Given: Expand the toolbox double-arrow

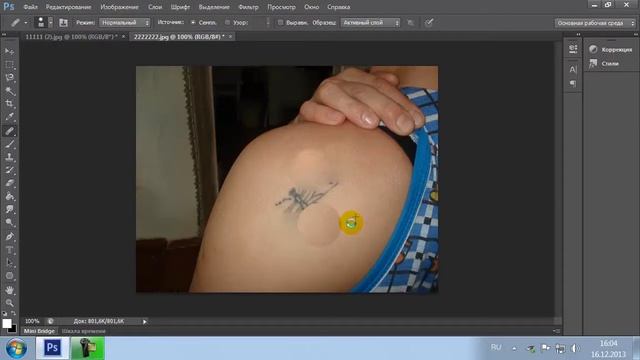Looking at the screenshot, I should (4, 35).
